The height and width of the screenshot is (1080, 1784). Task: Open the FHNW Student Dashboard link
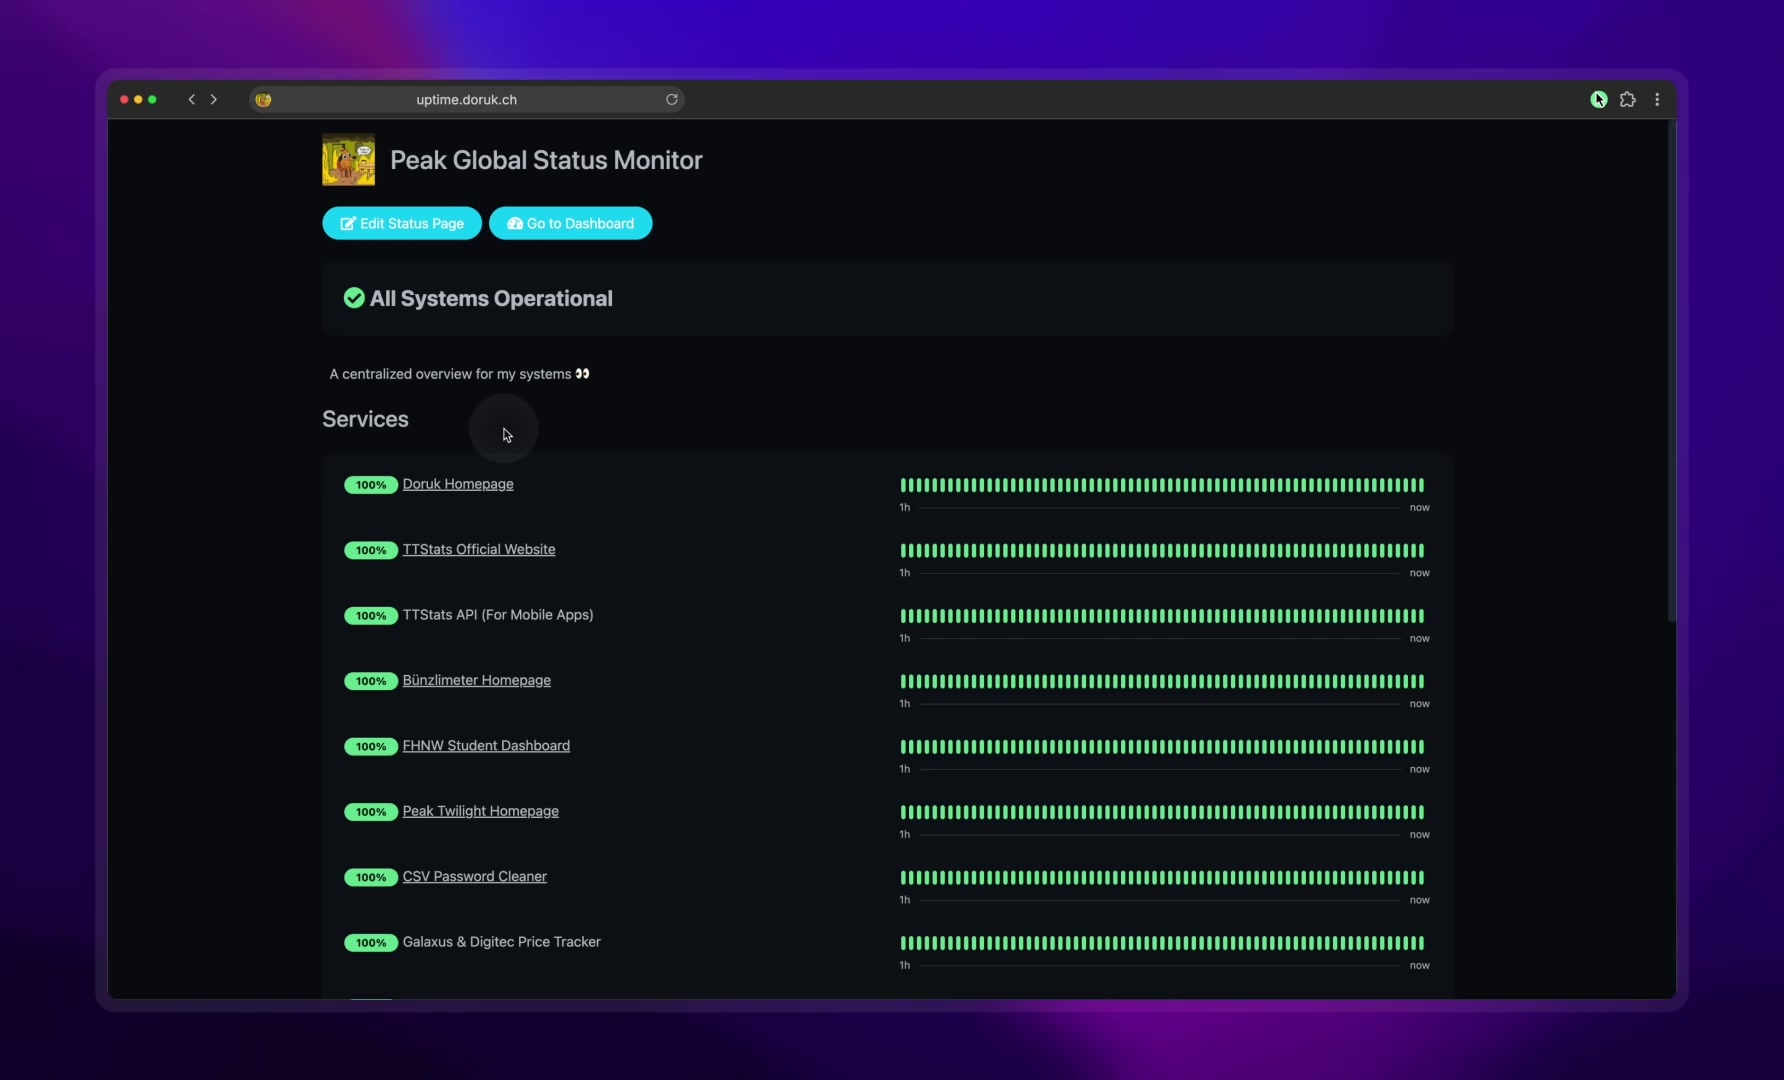point(486,746)
